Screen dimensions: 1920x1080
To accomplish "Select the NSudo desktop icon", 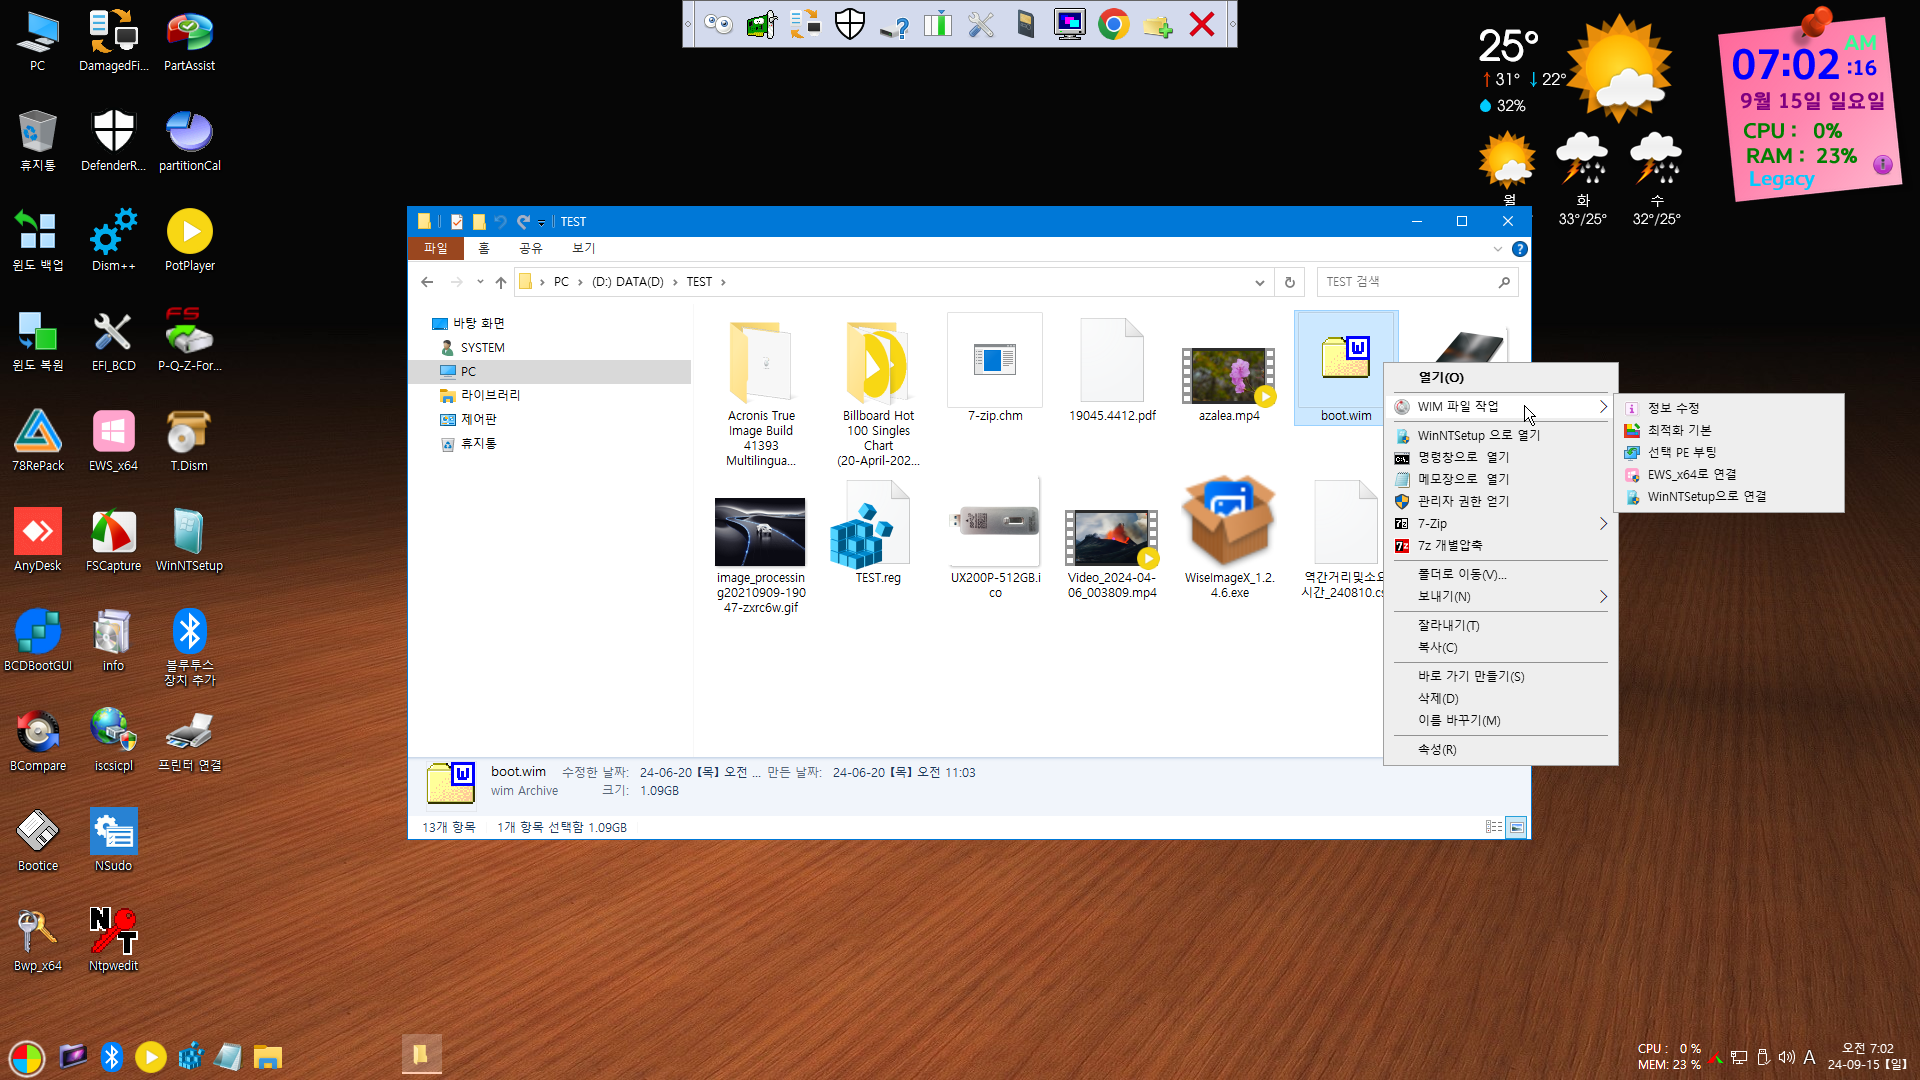I will click(113, 841).
